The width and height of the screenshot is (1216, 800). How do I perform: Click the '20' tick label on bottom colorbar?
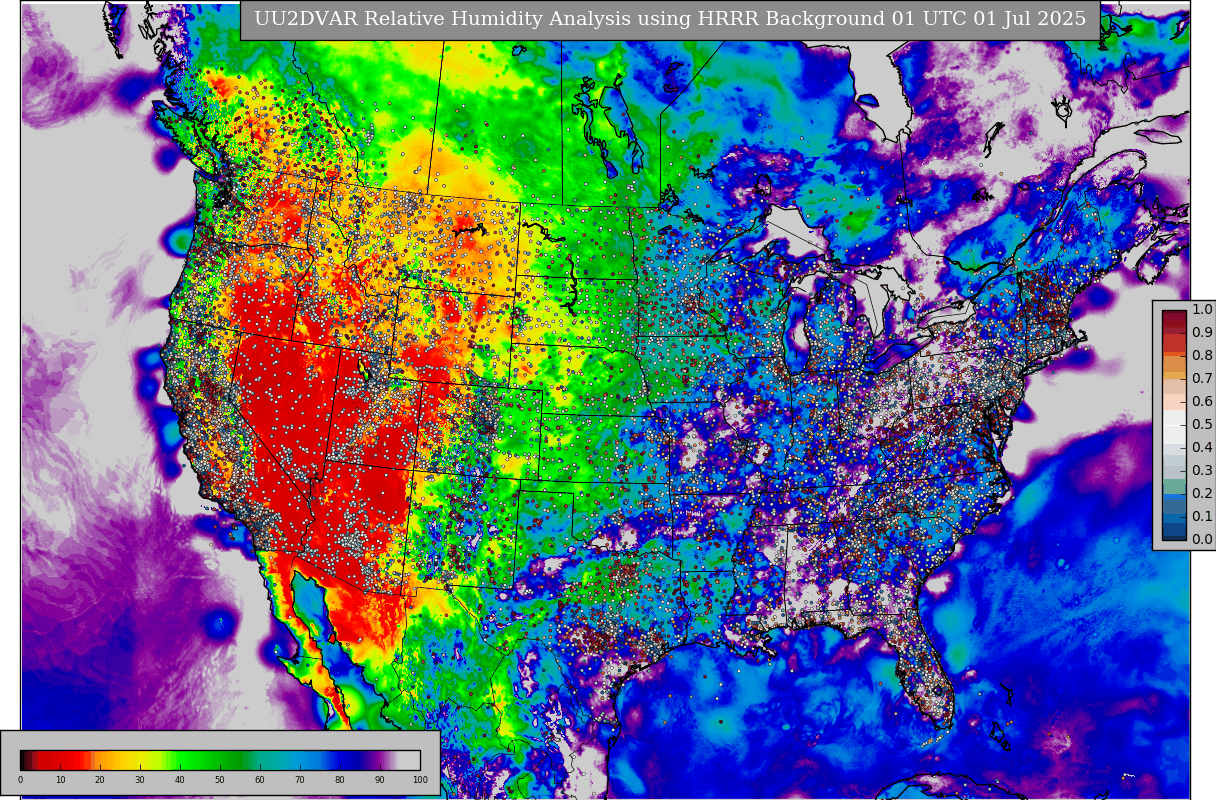coord(100,779)
